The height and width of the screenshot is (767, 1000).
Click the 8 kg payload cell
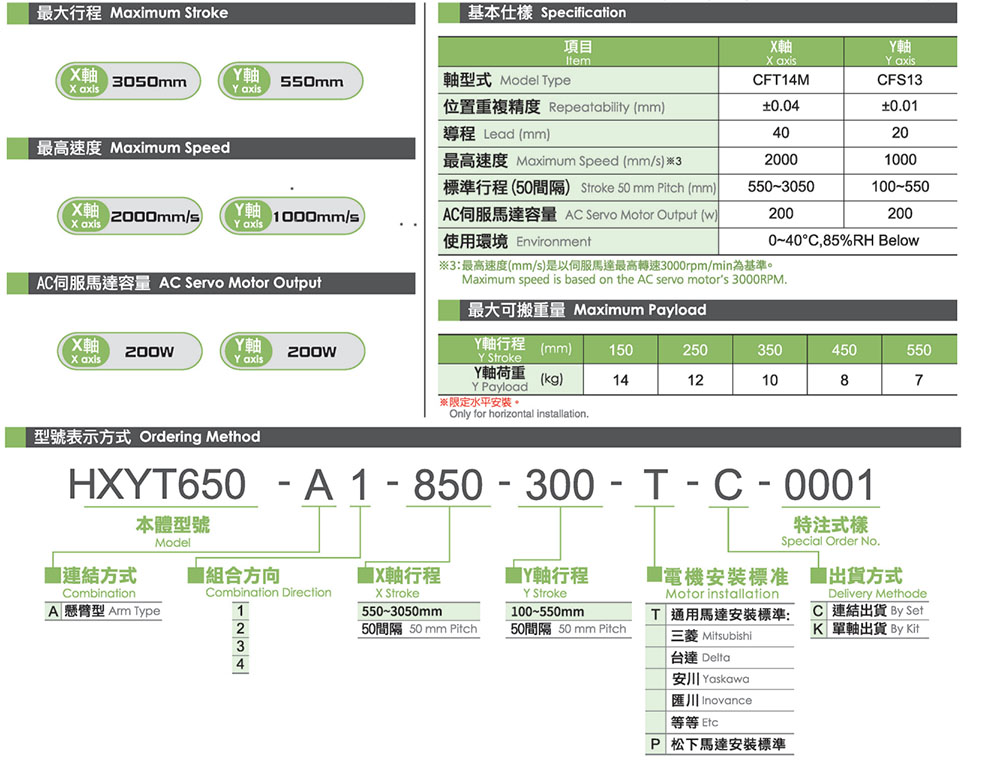click(844, 380)
